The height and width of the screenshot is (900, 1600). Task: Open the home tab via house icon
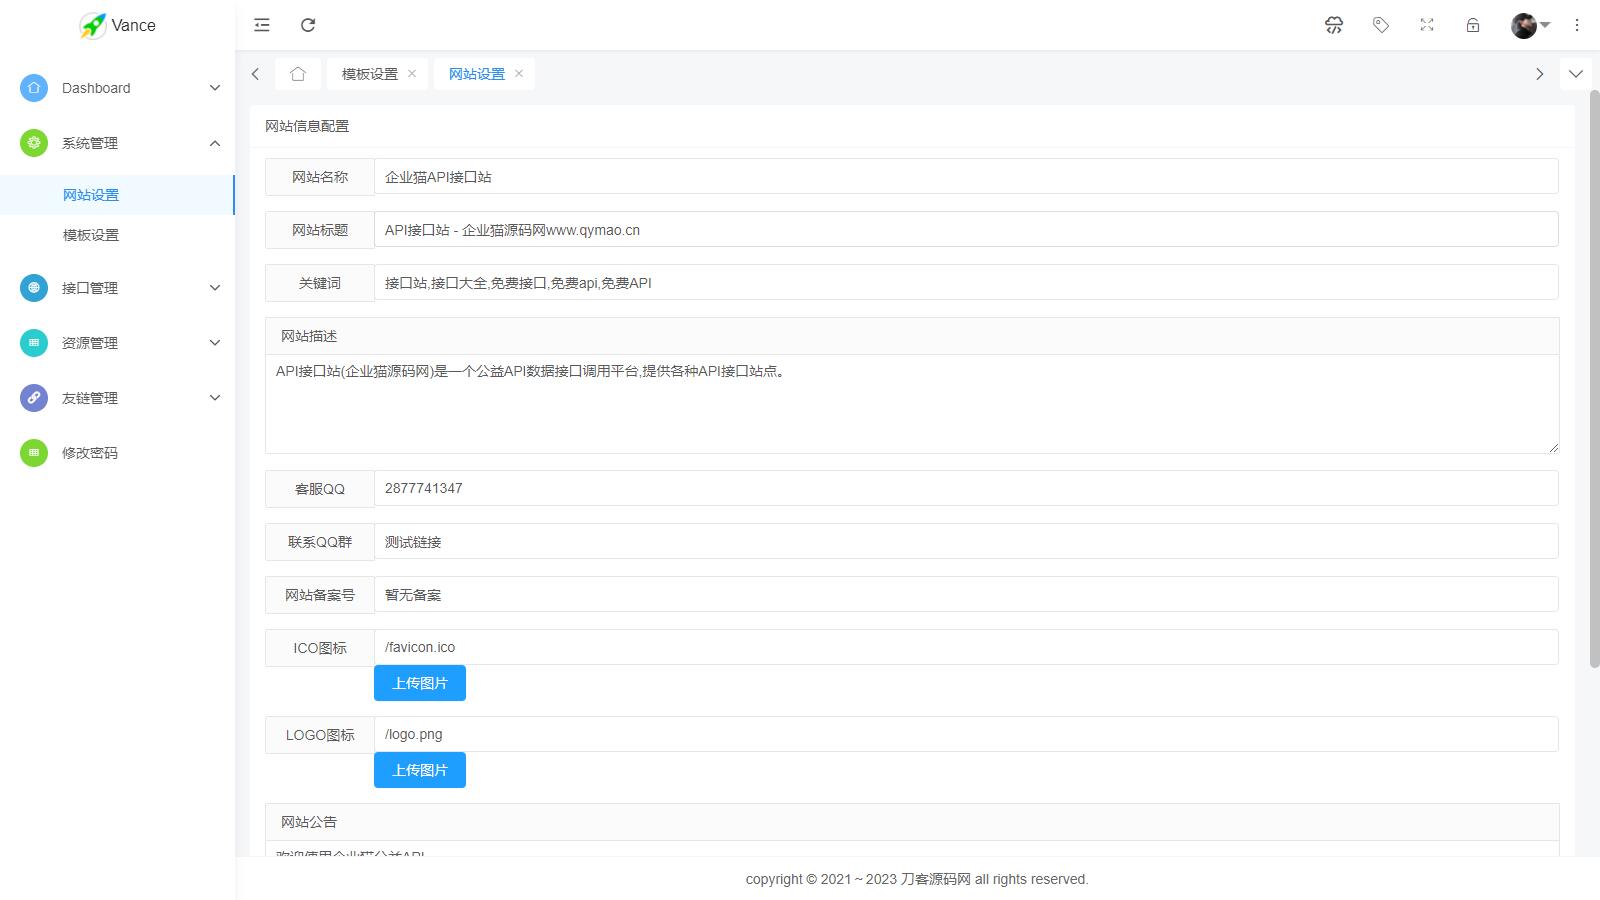pyautogui.click(x=297, y=73)
